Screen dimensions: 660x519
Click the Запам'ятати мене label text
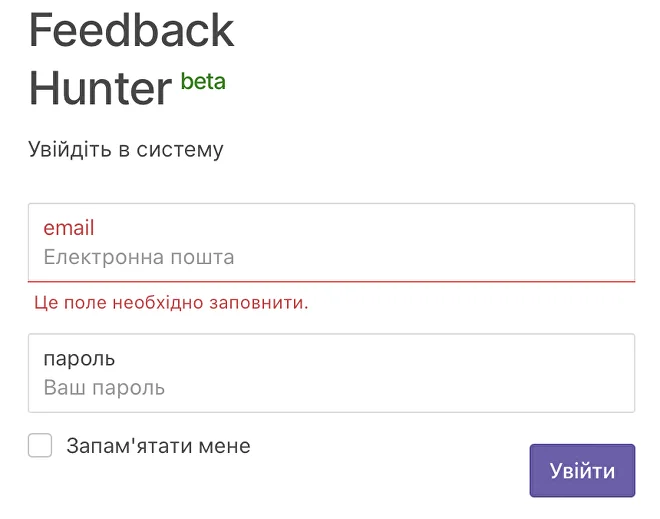point(158,446)
